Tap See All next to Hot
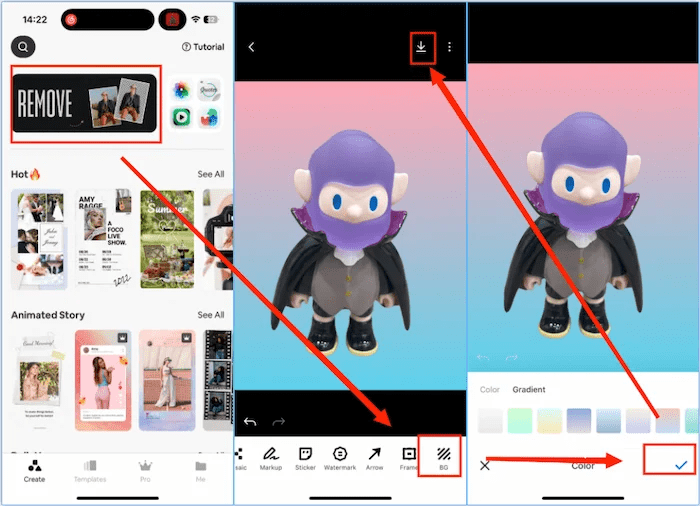Viewport: 700px width, 506px height. click(x=211, y=174)
